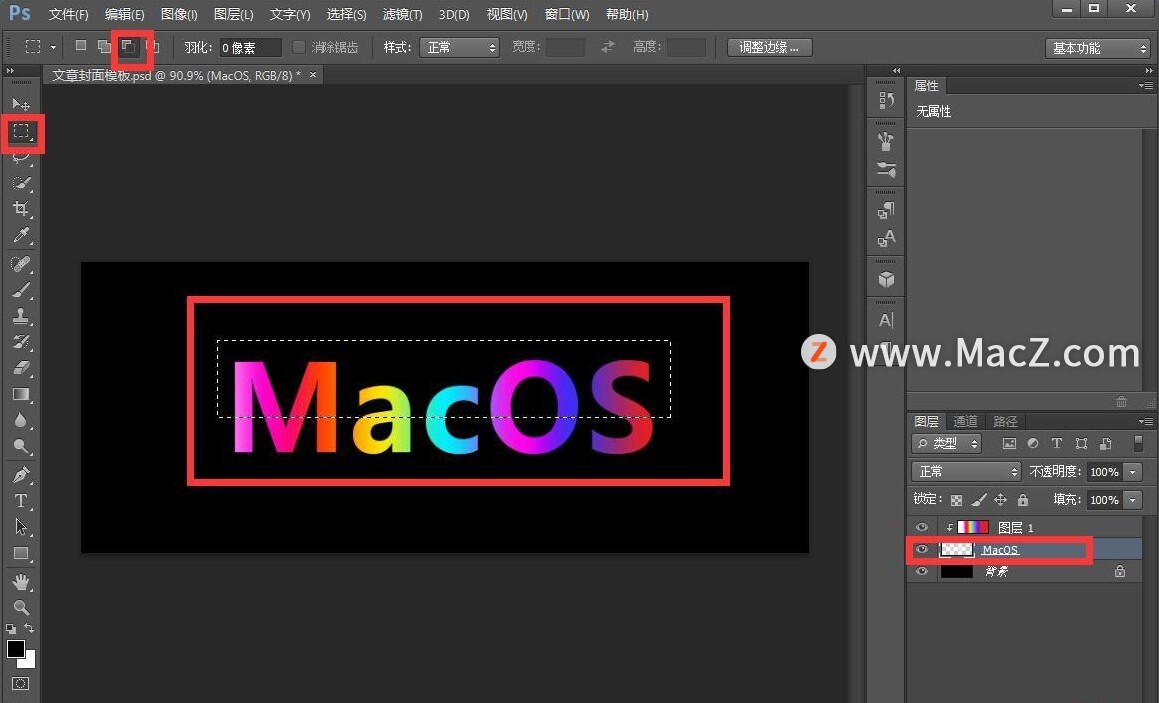This screenshot has height=703, width=1159.
Task: Open the 基本功能 workspace dropdown
Action: pos(1098,48)
